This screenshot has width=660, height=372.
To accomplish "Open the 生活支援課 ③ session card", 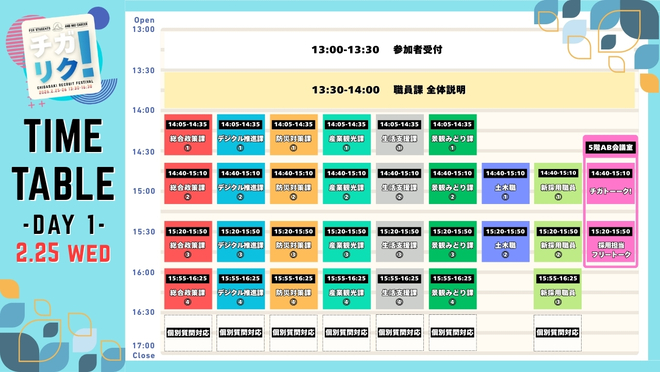I will 399,242.
